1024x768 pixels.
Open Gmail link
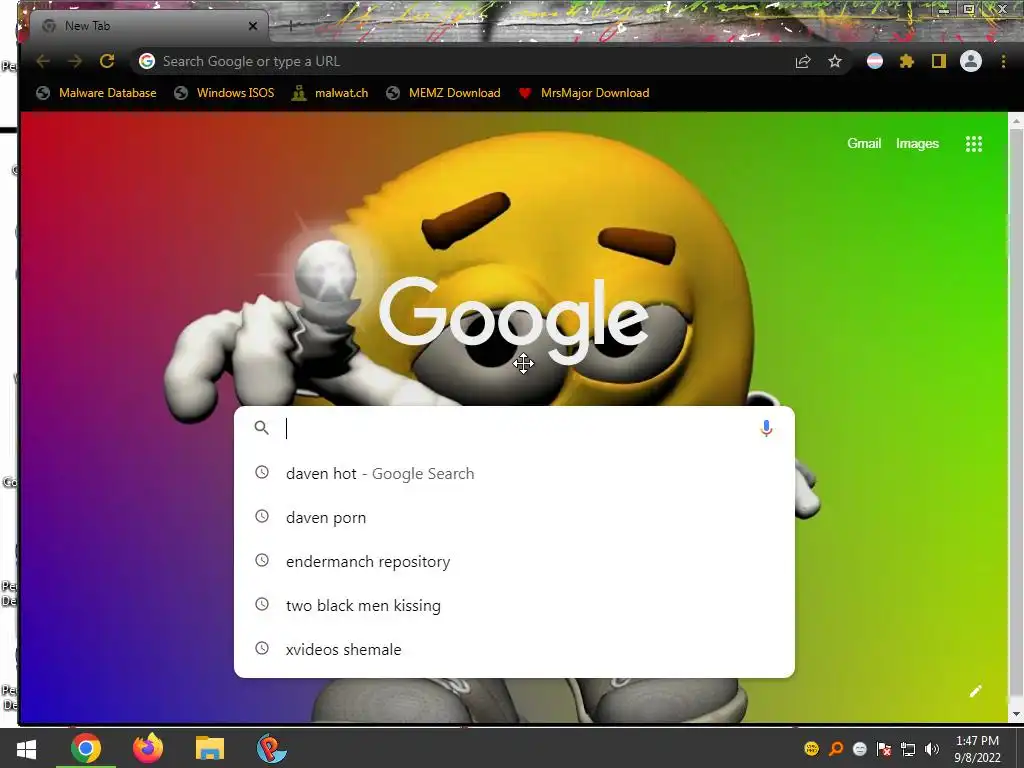pyautogui.click(x=864, y=144)
